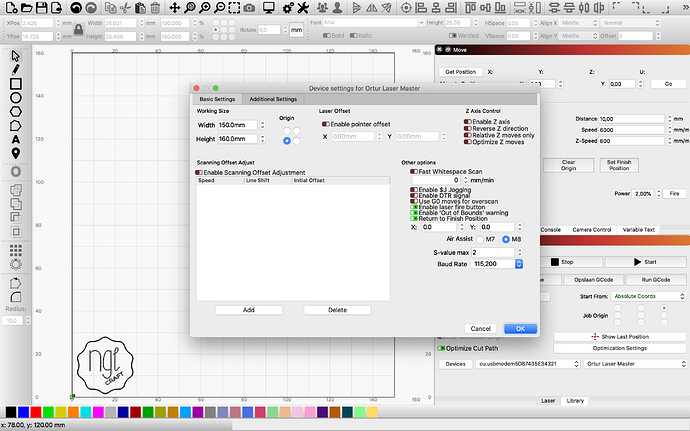Click the Start button in Laser panel
Screen dimensions: 690x431
click(645, 262)
